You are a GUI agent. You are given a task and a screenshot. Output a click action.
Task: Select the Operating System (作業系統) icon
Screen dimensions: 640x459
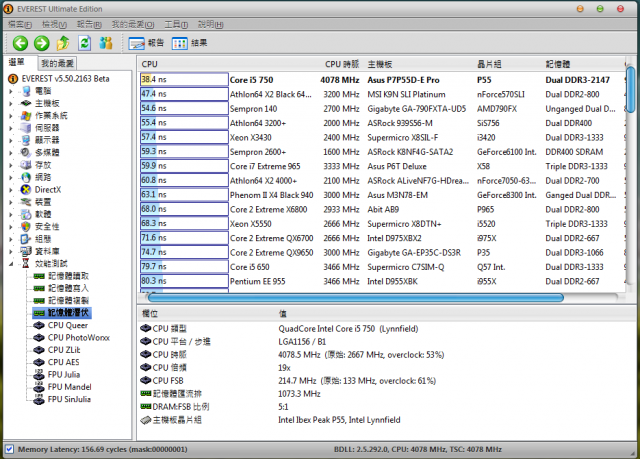click(26, 115)
